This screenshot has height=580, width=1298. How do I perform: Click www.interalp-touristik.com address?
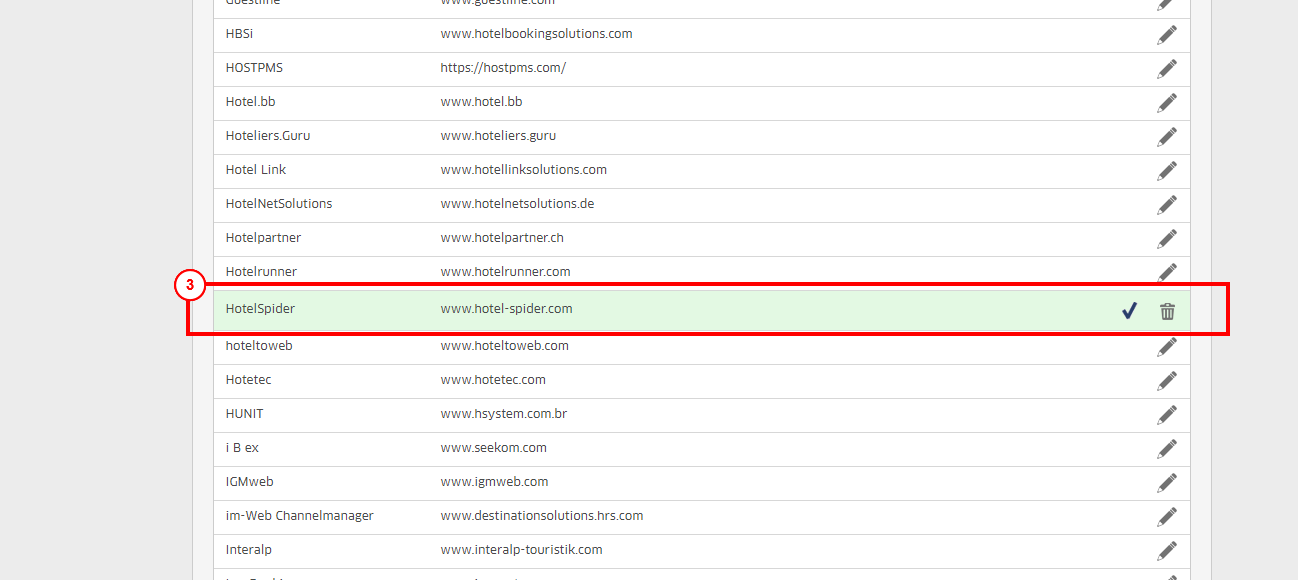pyautogui.click(x=522, y=550)
